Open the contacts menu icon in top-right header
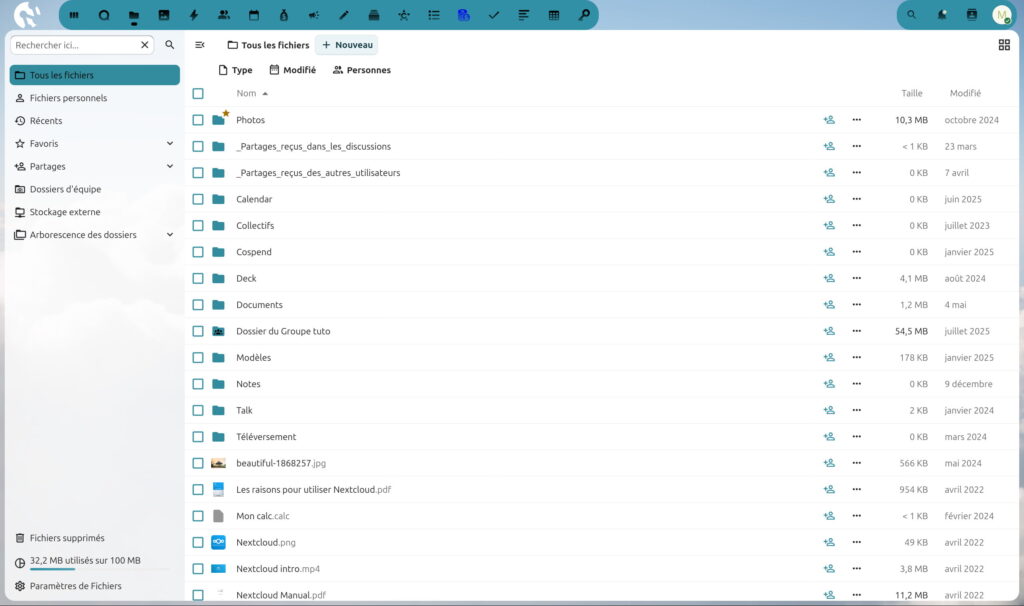1024x606 pixels. 972,15
